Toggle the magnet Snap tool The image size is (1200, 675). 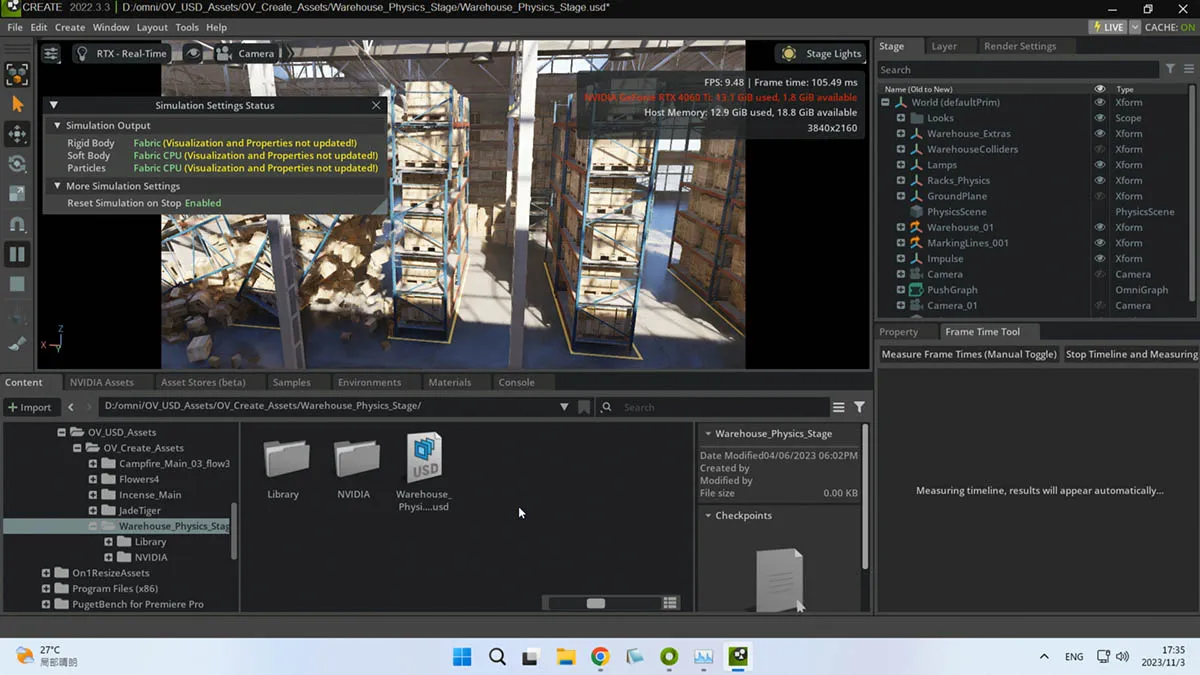tap(17, 225)
